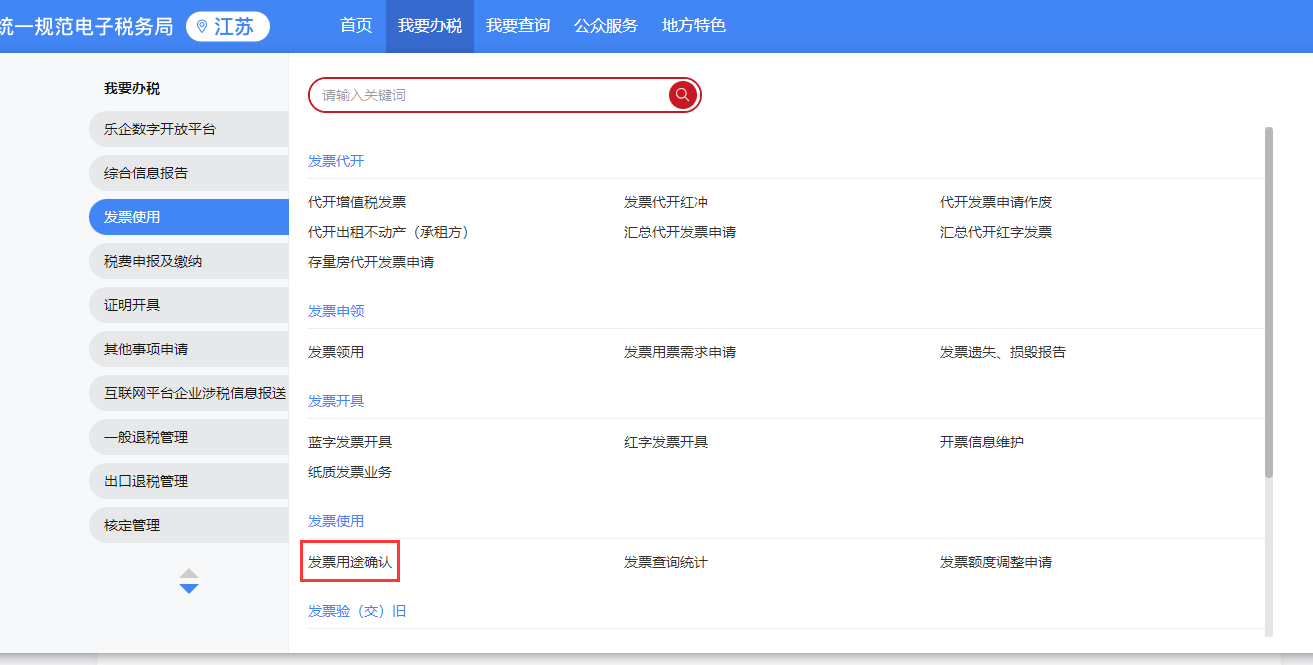The image size is (1313, 665).
Task: Click the red search magnifier icon
Action: [683, 95]
